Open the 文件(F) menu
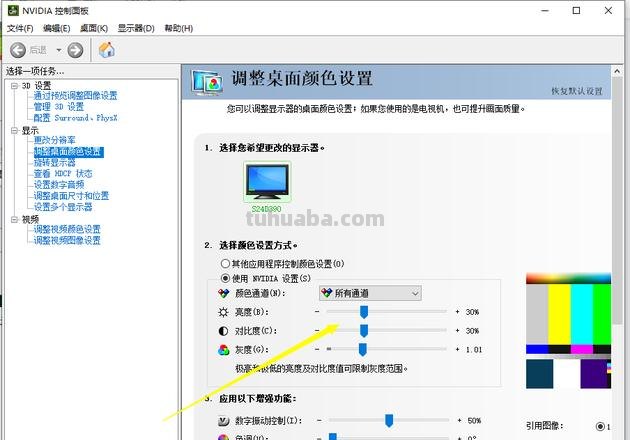Image resolution: width=630 pixels, height=440 pixels. point(20,28)
